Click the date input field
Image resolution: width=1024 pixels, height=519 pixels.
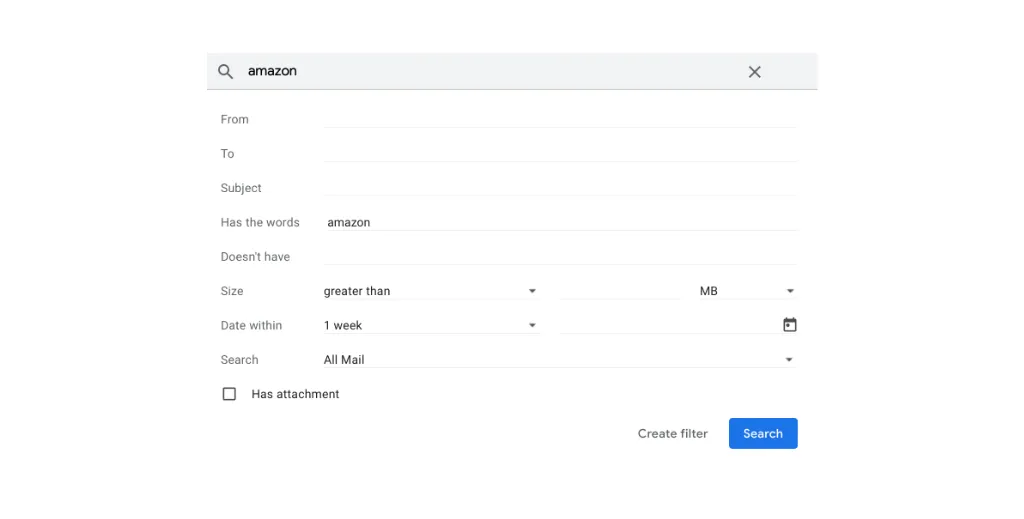tap(669, 325)
